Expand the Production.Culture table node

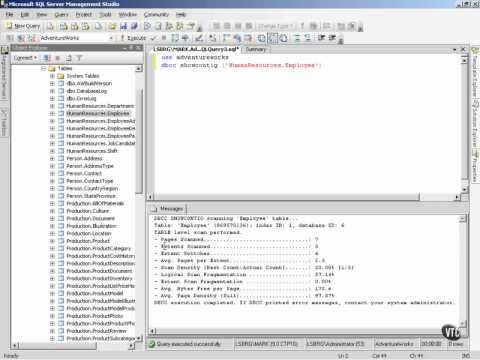(52, 211)
